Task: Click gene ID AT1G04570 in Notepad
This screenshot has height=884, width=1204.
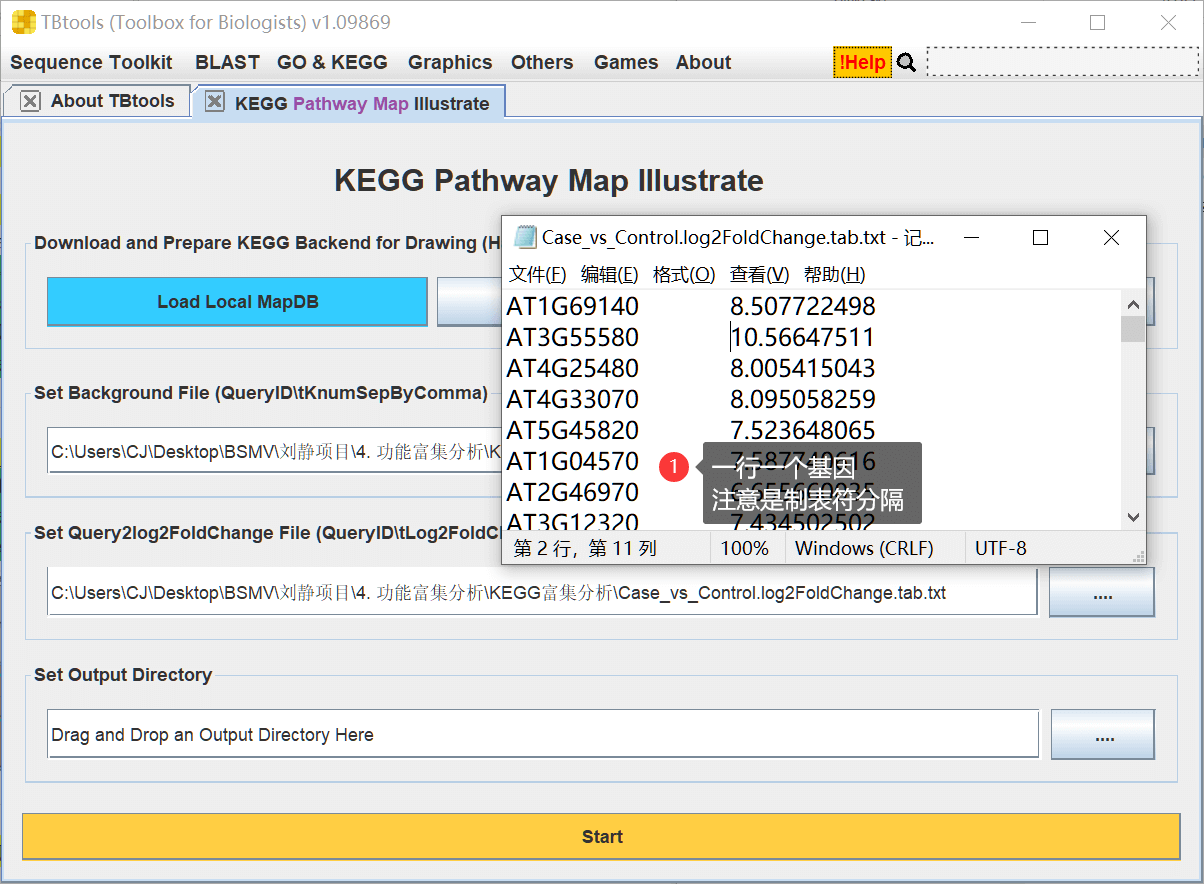Action: (572, 461)
